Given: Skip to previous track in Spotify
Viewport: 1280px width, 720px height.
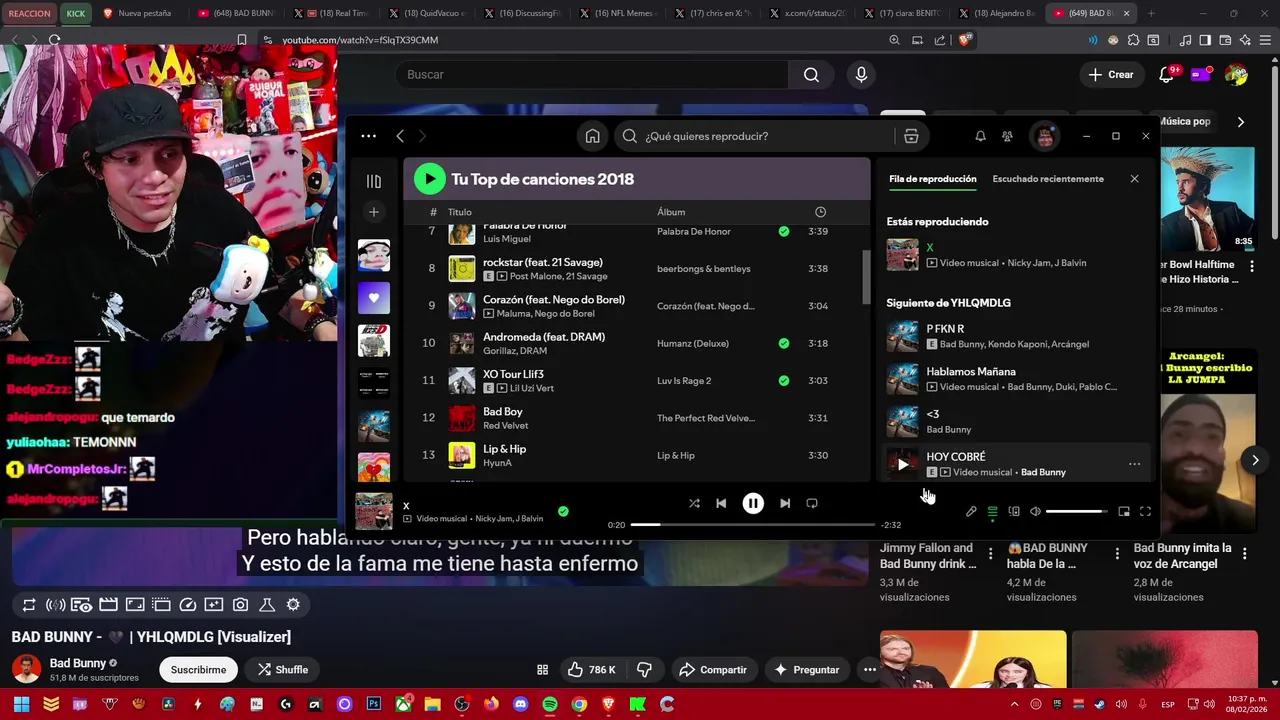Looking at the screenshot, I should pos(721,503).
